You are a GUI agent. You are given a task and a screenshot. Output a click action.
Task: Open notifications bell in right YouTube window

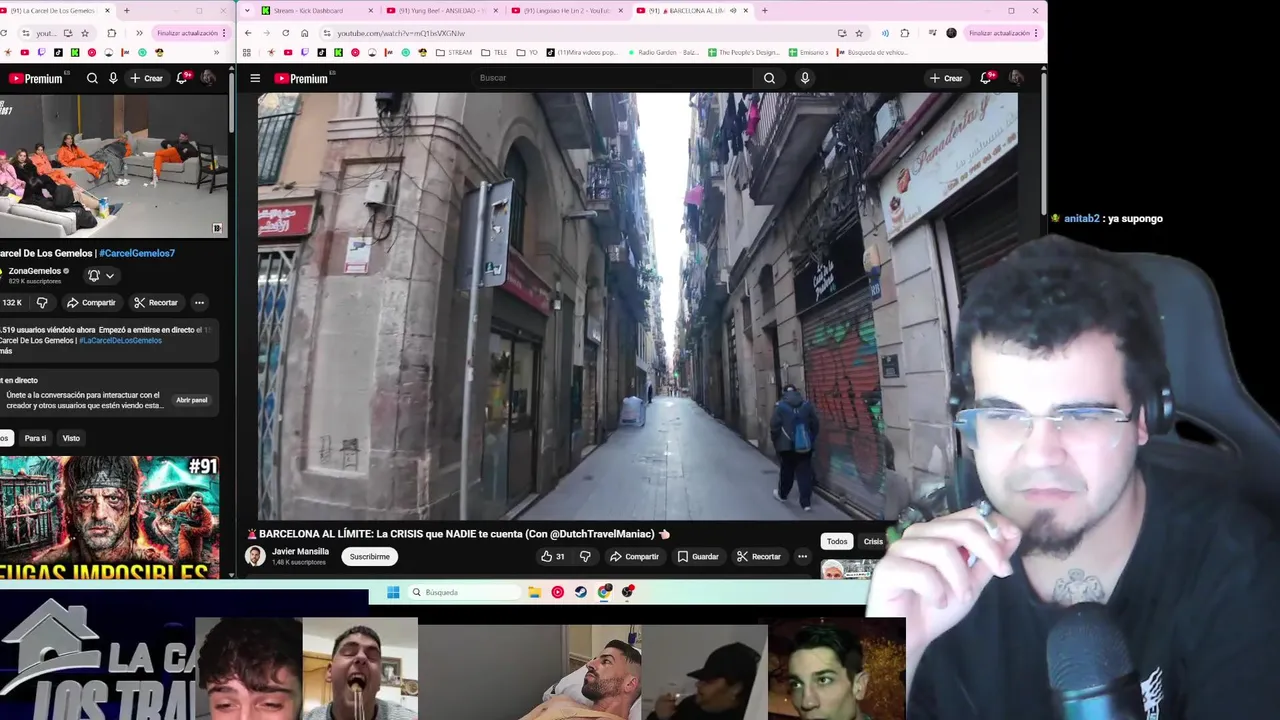tap(987, 78)
